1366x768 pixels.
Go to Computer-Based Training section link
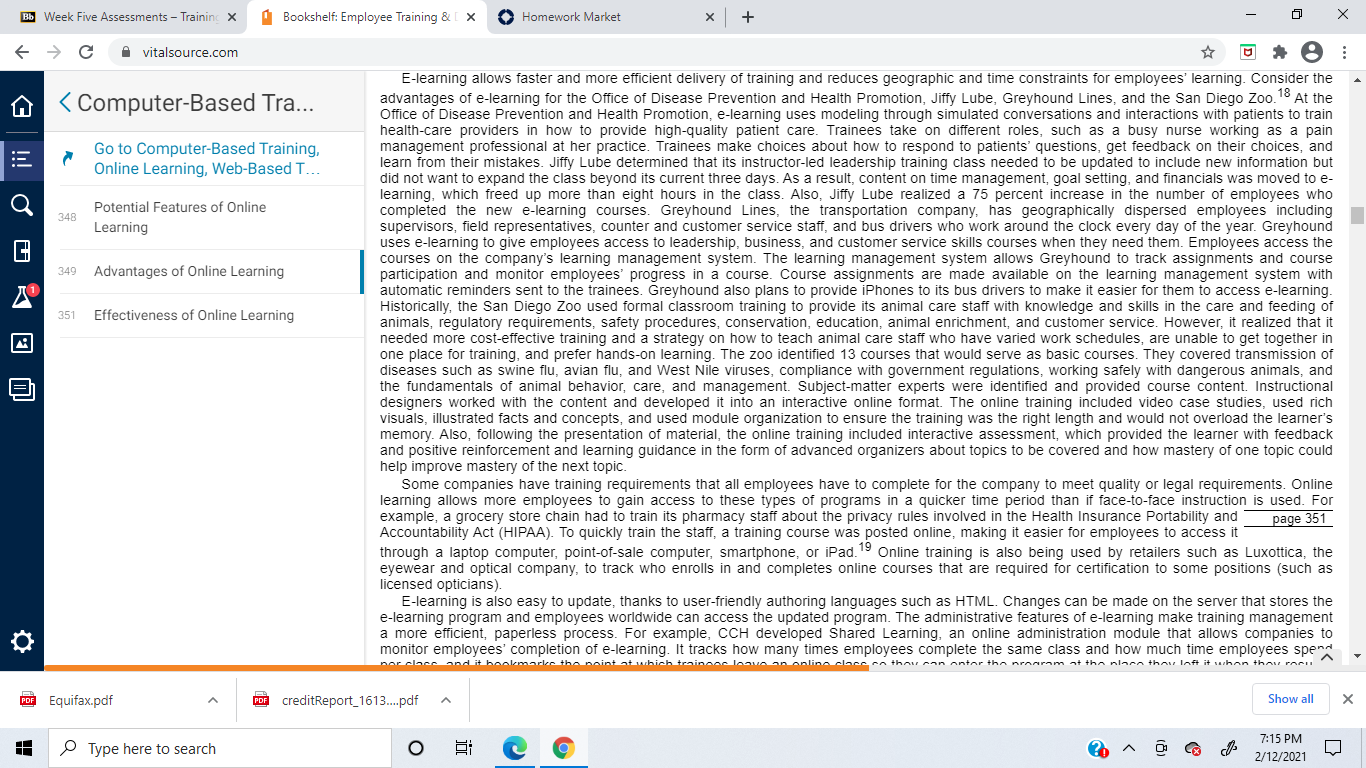pyautogui.click(x=206, y=159)
